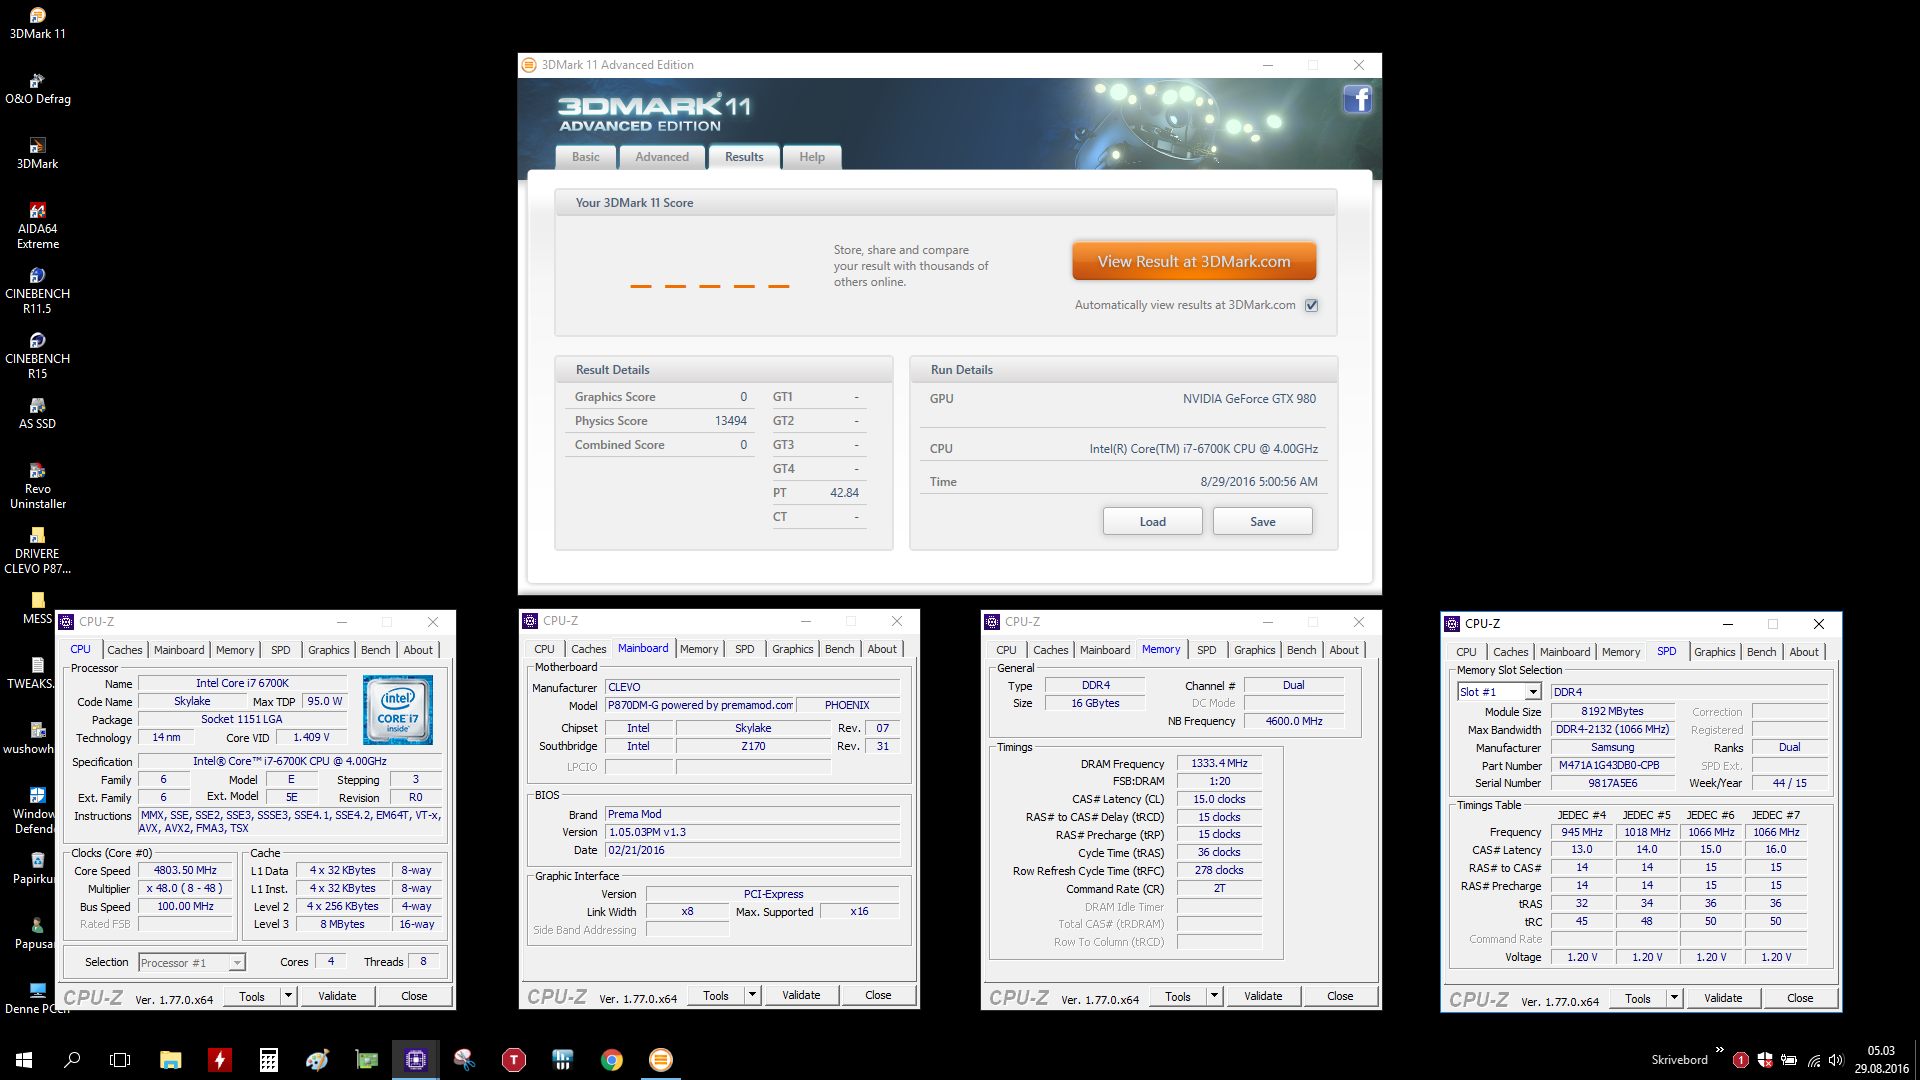Select Graphics tab in the Memory window
Image resolution: width=1920 pixels, height=1080 pixels.
1254,650
